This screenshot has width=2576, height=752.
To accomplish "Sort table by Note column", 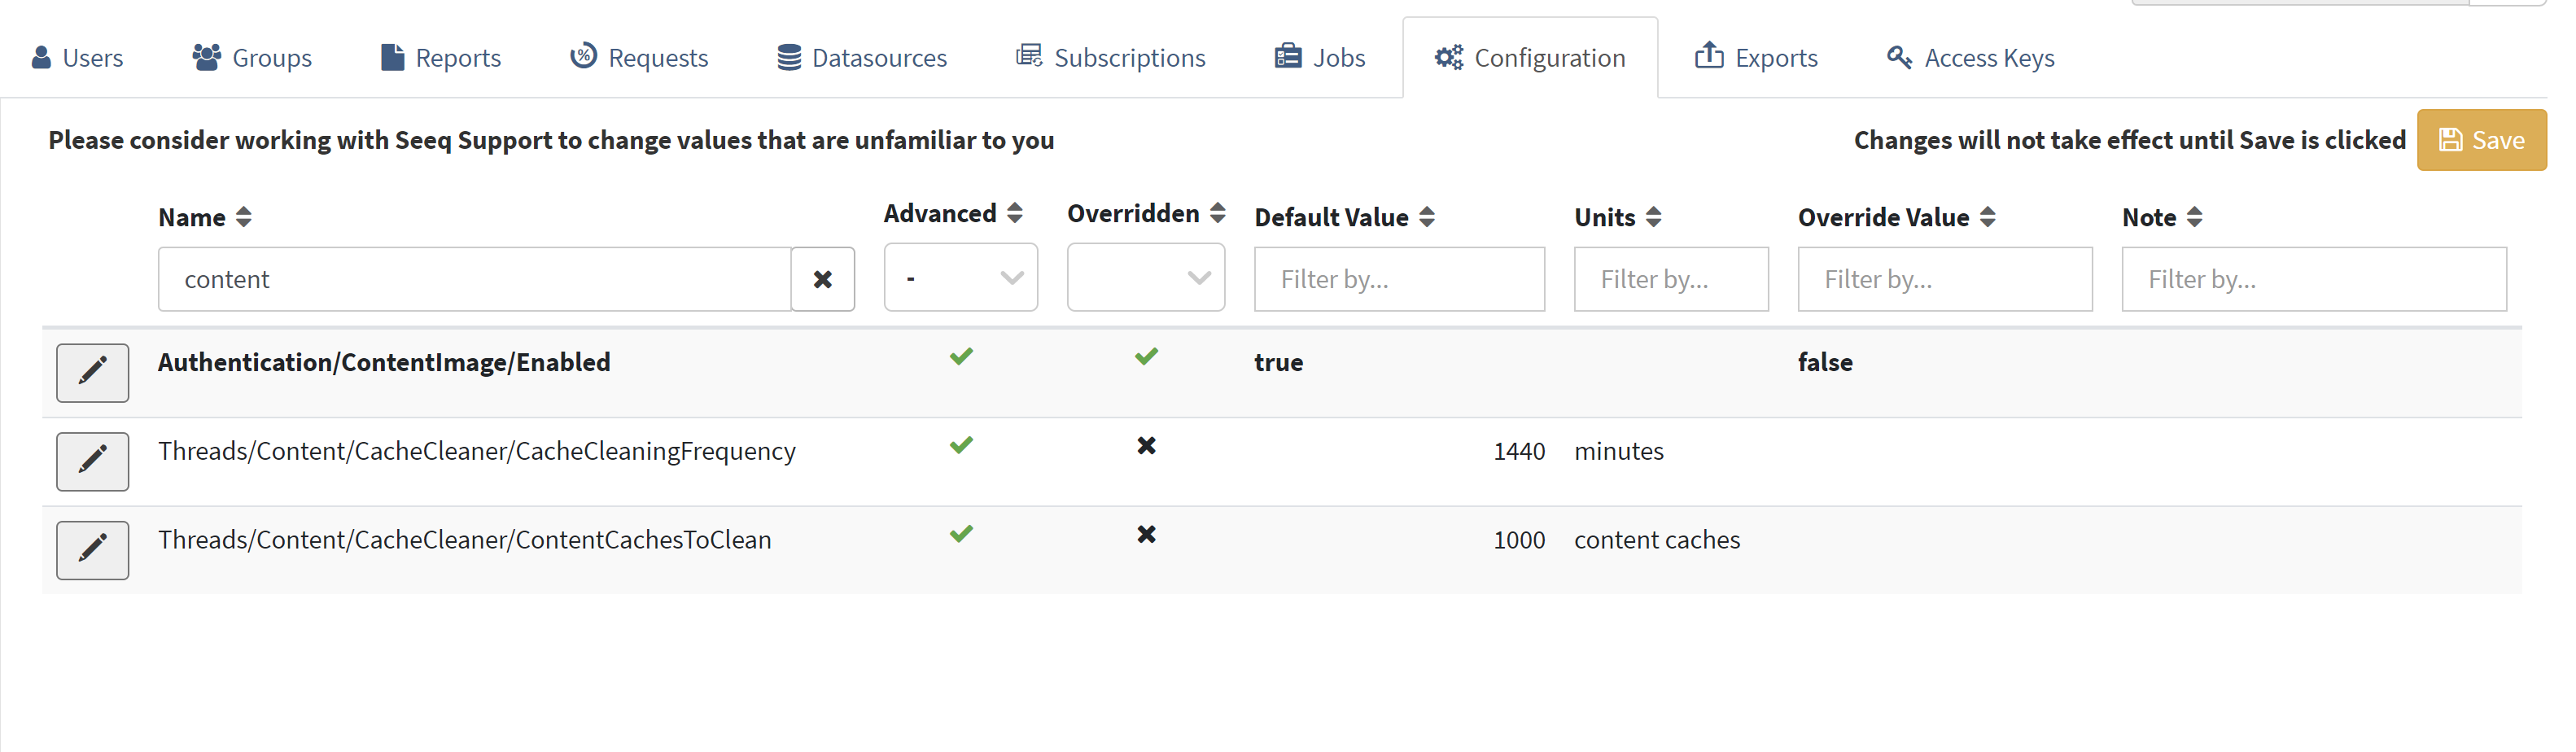I will coord(2194,217).
